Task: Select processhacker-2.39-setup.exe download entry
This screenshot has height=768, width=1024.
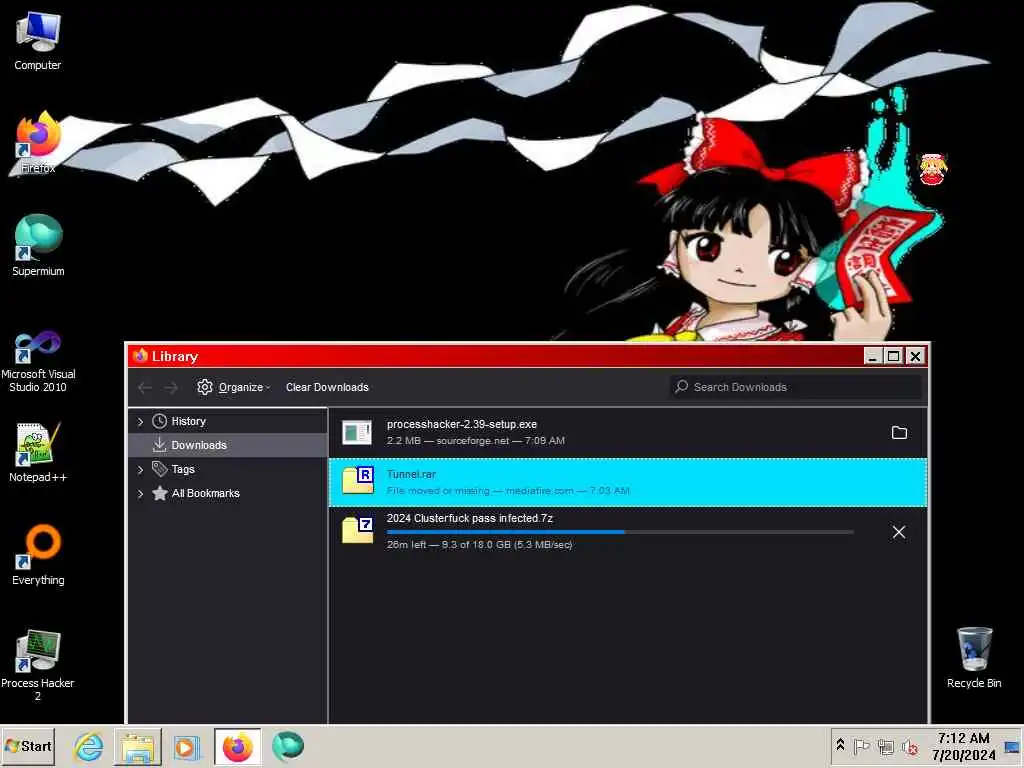Action: [x=628, y=432]
